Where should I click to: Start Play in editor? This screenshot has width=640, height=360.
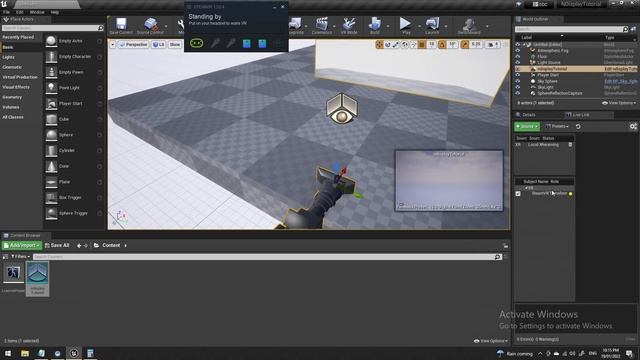405,26
